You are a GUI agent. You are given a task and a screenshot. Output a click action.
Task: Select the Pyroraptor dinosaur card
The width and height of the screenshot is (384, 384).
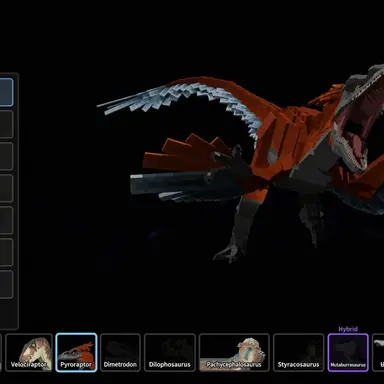point(76,352)
